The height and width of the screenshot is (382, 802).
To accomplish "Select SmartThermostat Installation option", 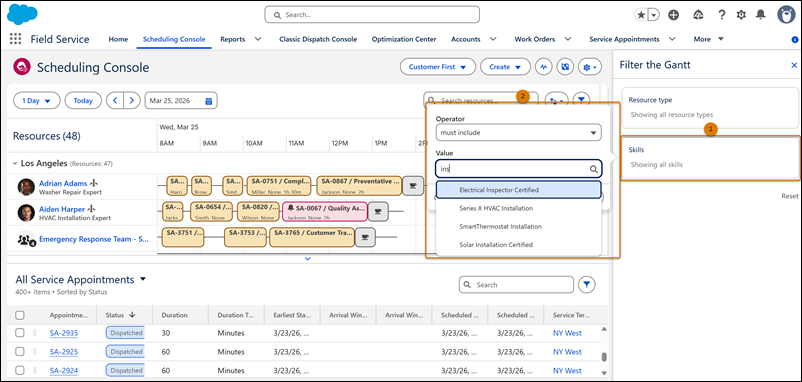I will point(519,226).
